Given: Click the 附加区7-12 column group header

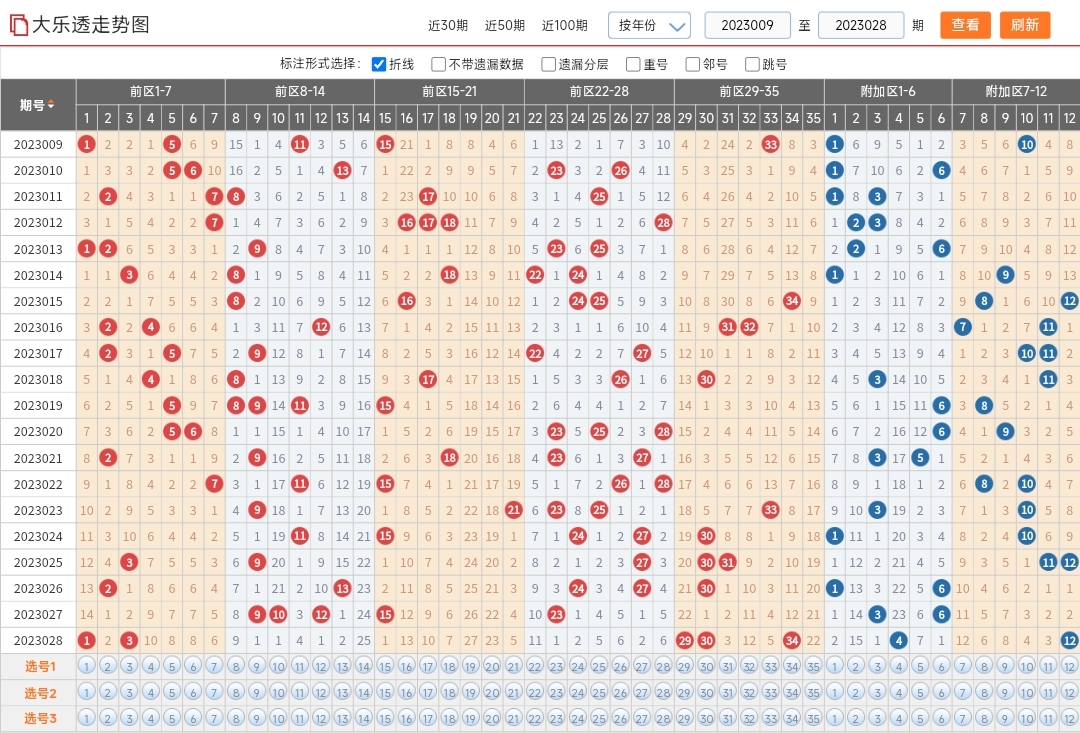Looking at the screenshot, I should point(1016,92).
